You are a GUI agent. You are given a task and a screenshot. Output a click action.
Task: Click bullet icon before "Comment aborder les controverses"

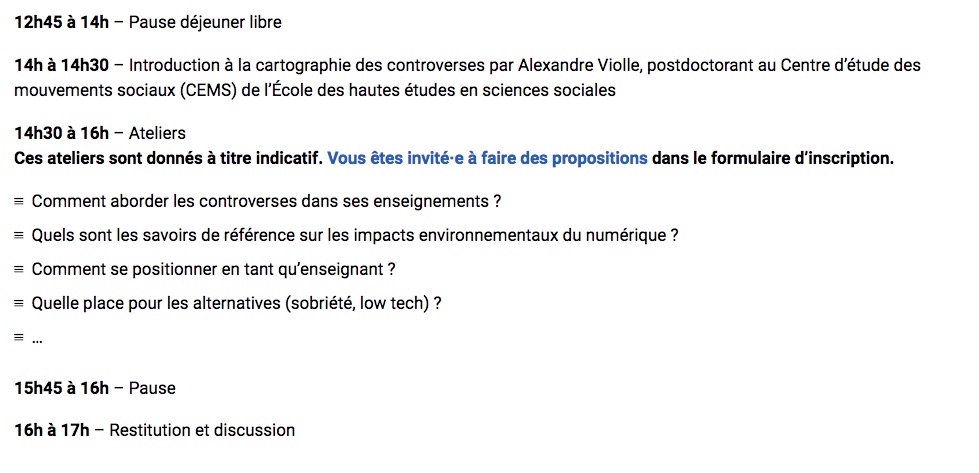click(x=19, y=202)
